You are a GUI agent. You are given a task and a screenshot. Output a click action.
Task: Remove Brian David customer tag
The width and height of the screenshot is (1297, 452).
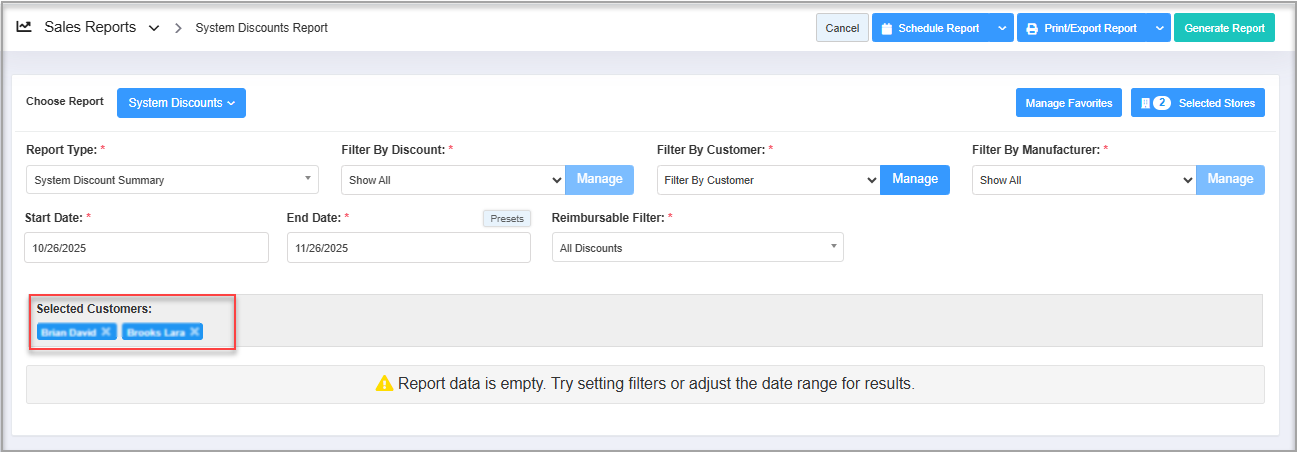(106, 332)
